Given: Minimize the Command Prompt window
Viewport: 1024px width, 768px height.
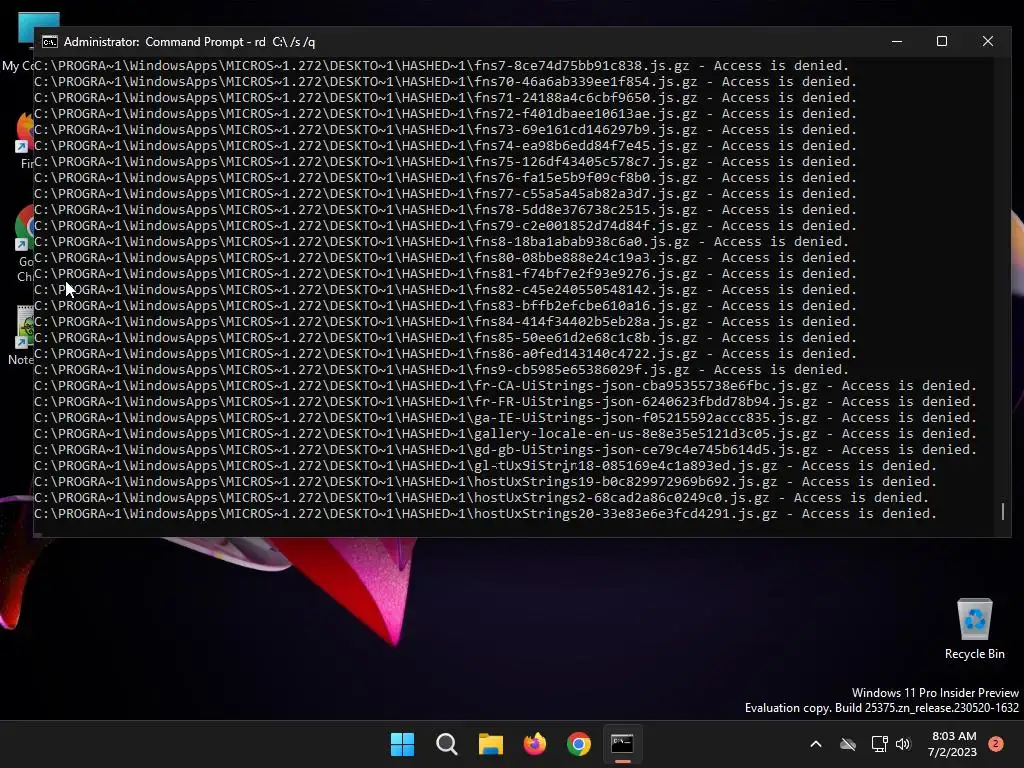Looking at the screenshot, I should point(897,41).
